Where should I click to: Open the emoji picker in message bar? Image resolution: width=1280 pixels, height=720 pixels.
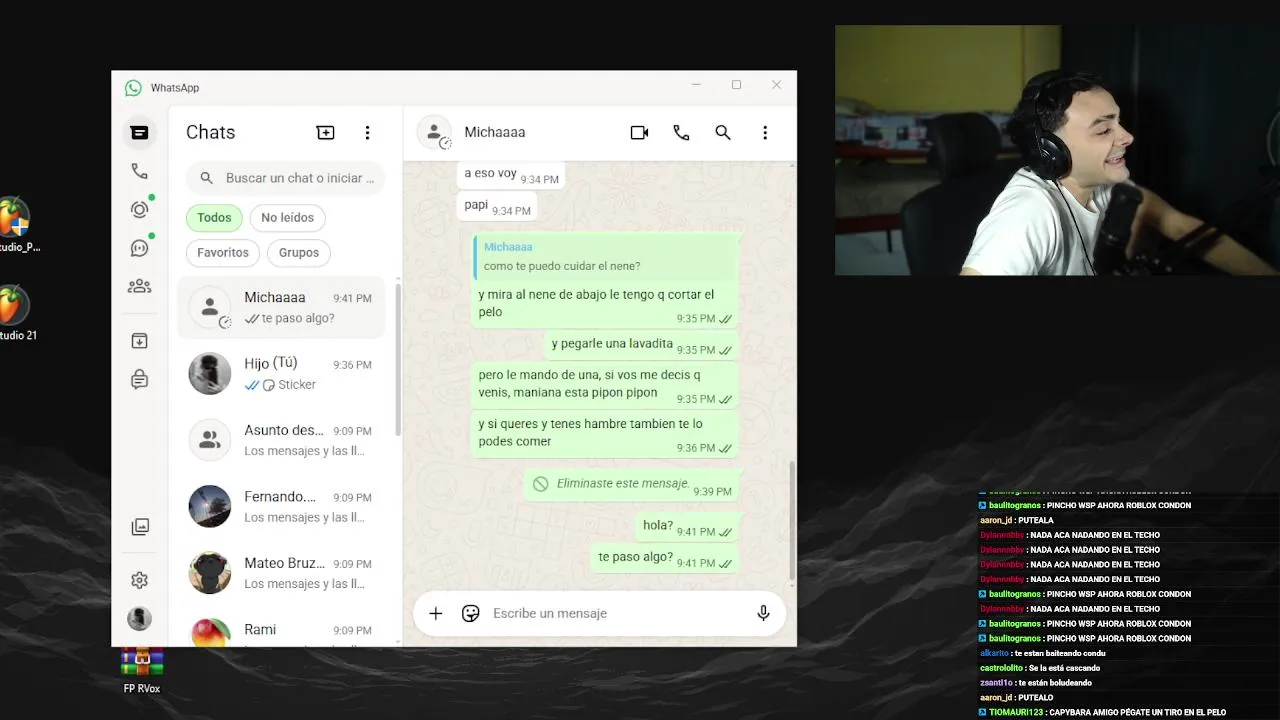pyautogui.click(x=470, y=613)
